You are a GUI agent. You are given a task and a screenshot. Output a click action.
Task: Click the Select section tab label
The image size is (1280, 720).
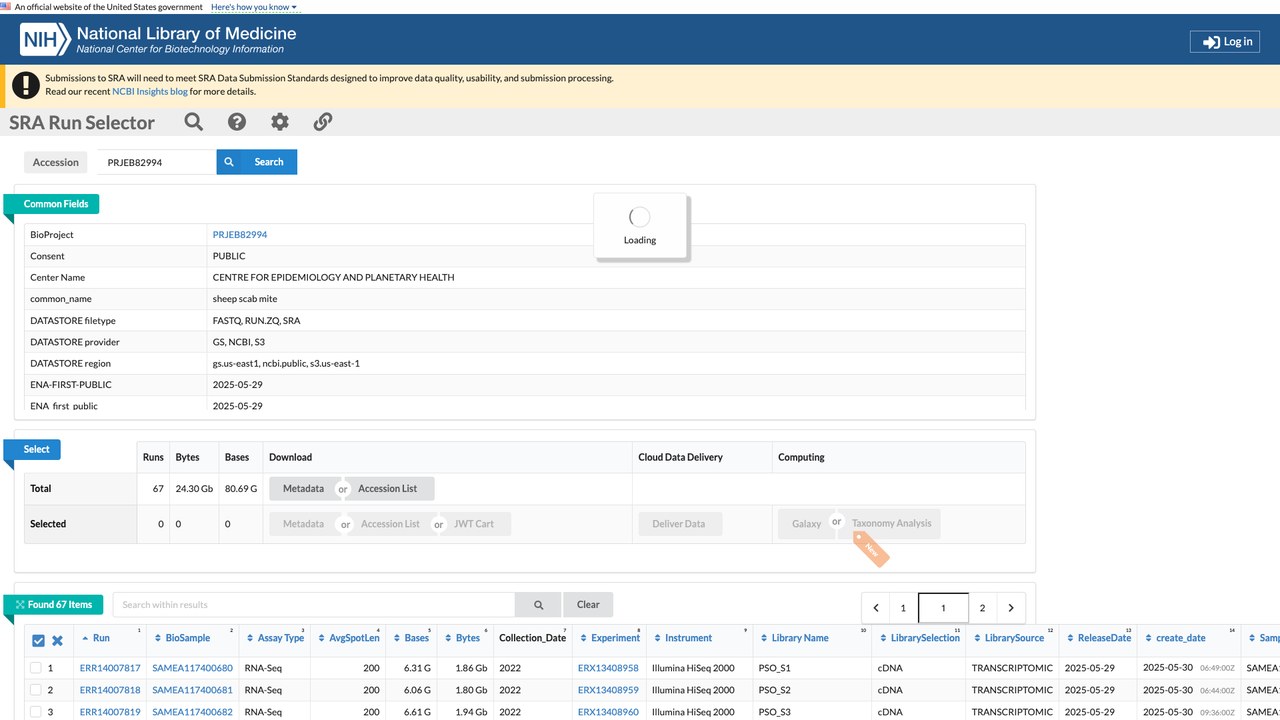click(37, 450)
